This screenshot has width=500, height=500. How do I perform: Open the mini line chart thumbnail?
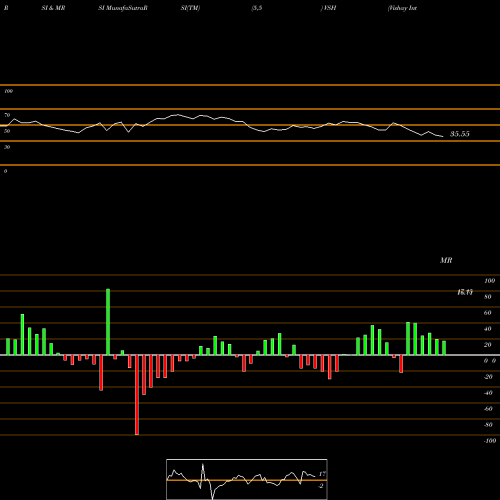pyautogui.click(x=247, y=479)
